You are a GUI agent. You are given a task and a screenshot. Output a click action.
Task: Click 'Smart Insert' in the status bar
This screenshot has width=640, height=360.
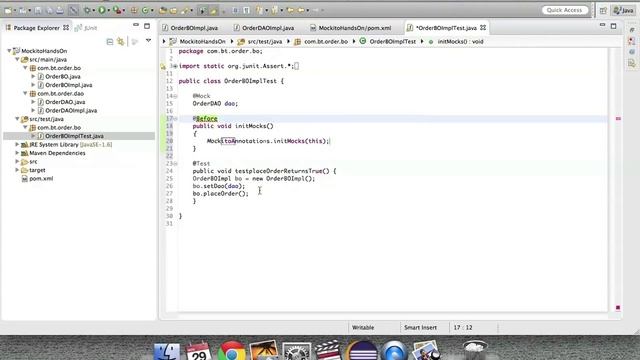420,327
